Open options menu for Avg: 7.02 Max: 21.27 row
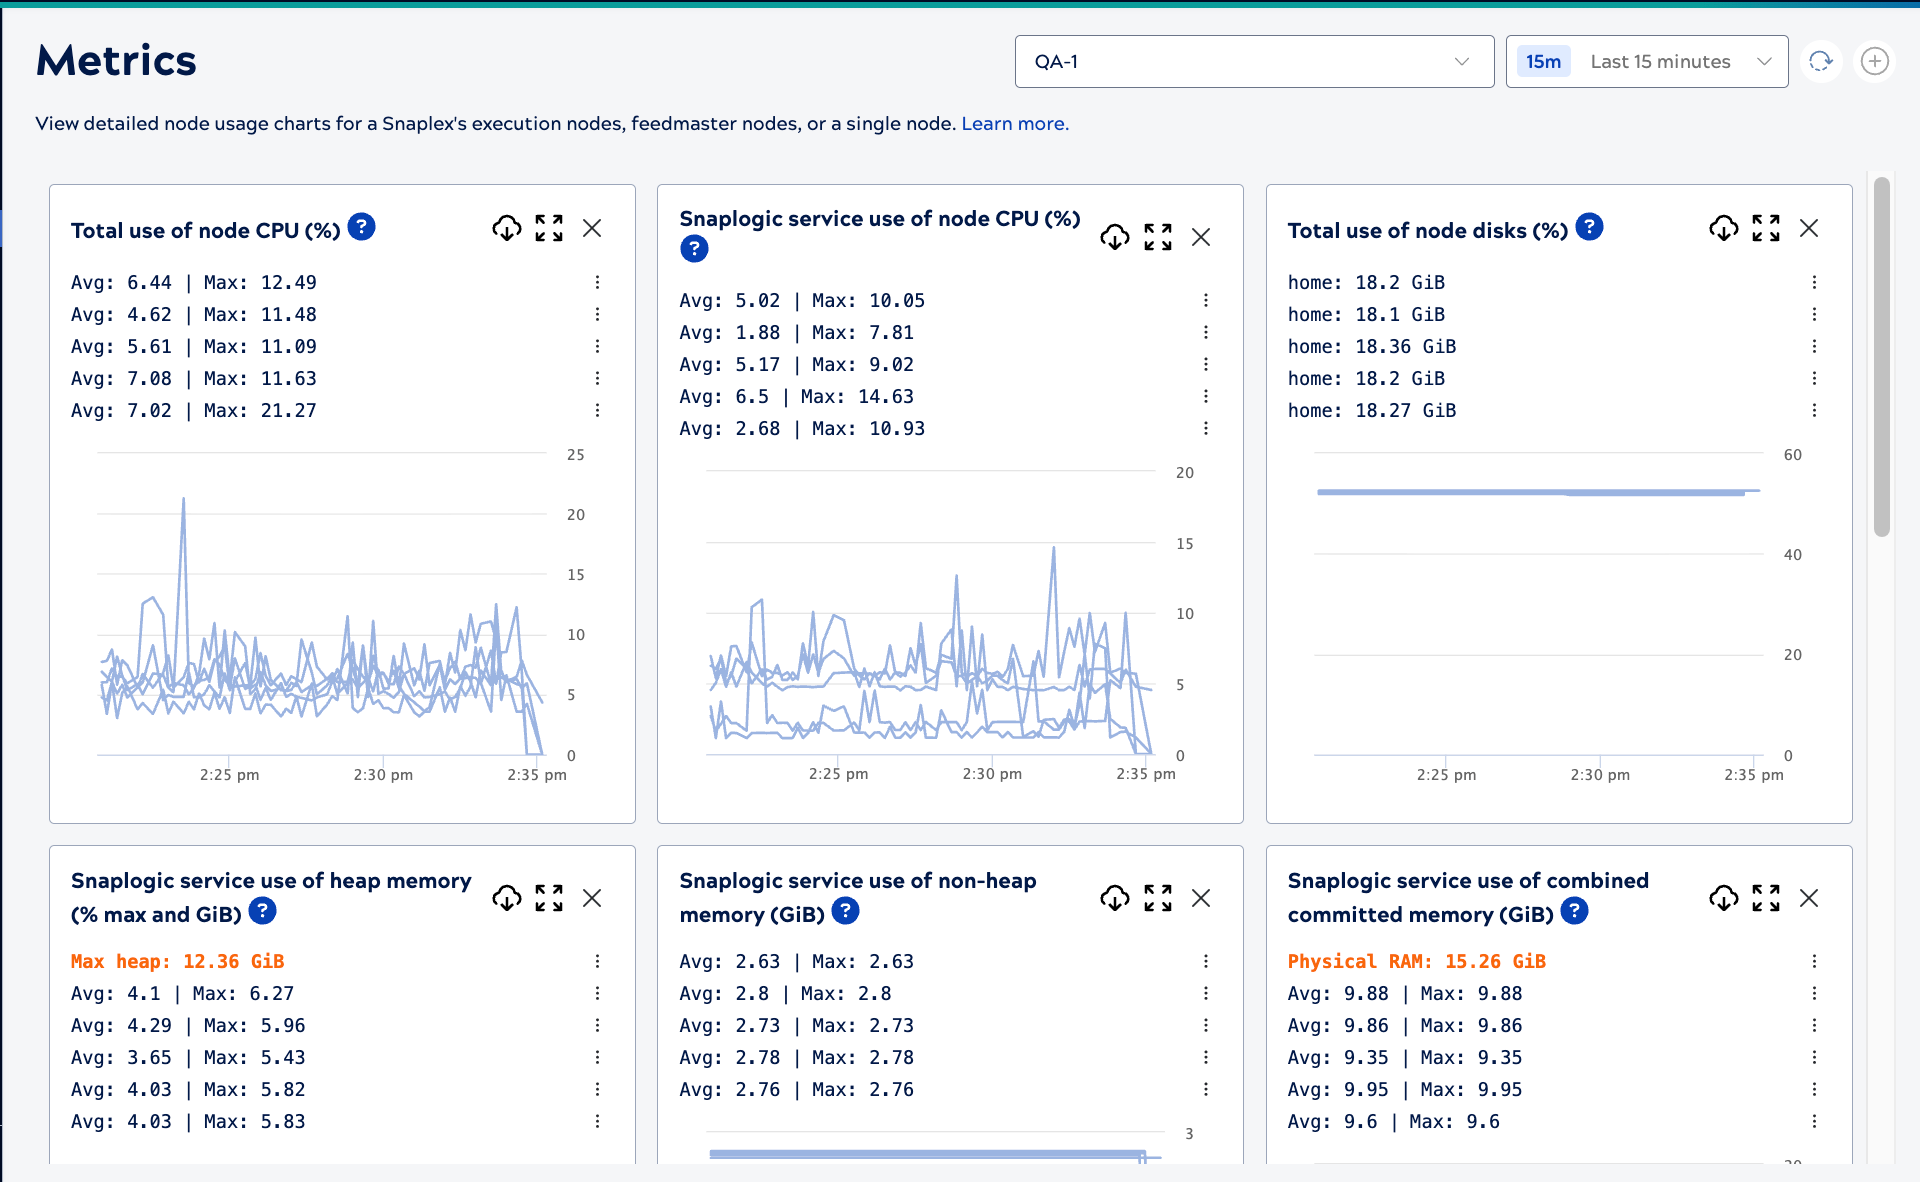This screenshot has width=1920, height=1182. pyautogui.click(x=597, y=410)
